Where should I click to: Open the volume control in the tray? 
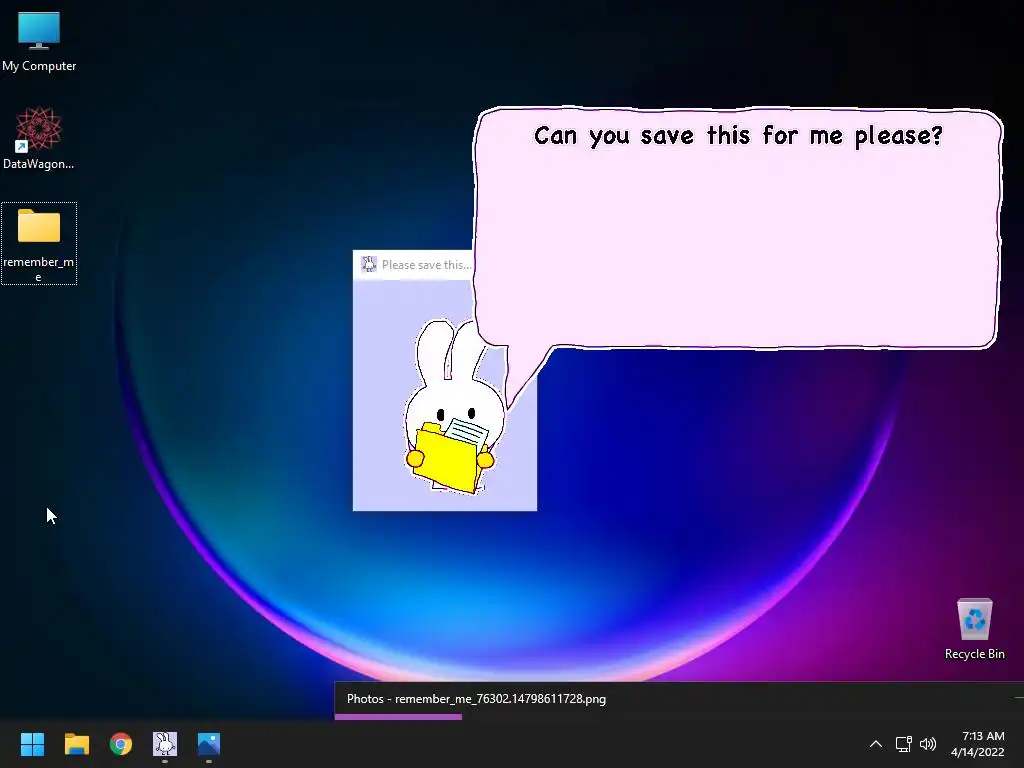coord(927,744)
